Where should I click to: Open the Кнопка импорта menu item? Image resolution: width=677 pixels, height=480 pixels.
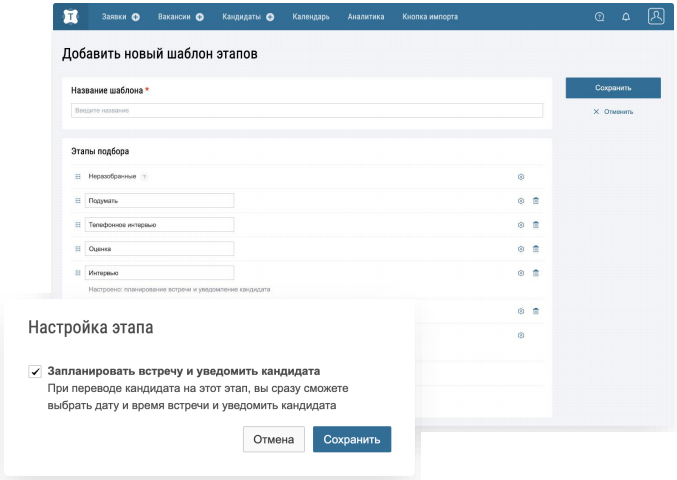(x=430, y=17)
